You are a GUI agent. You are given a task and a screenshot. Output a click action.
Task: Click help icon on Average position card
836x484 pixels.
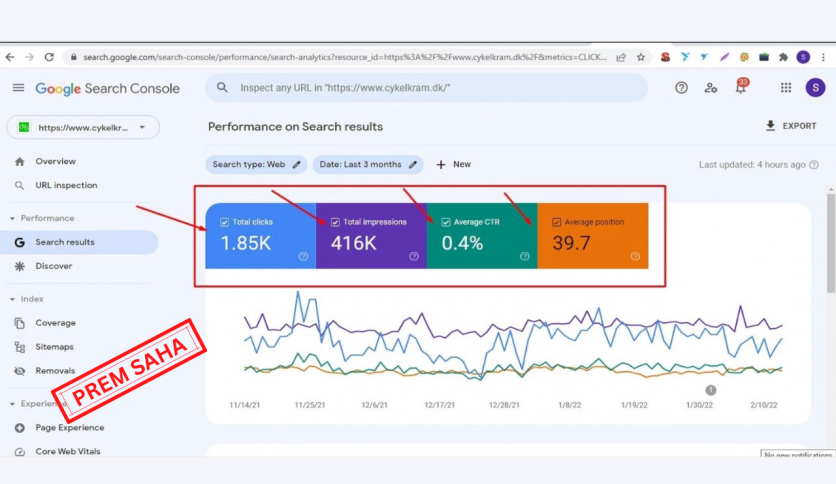(635, 256)
